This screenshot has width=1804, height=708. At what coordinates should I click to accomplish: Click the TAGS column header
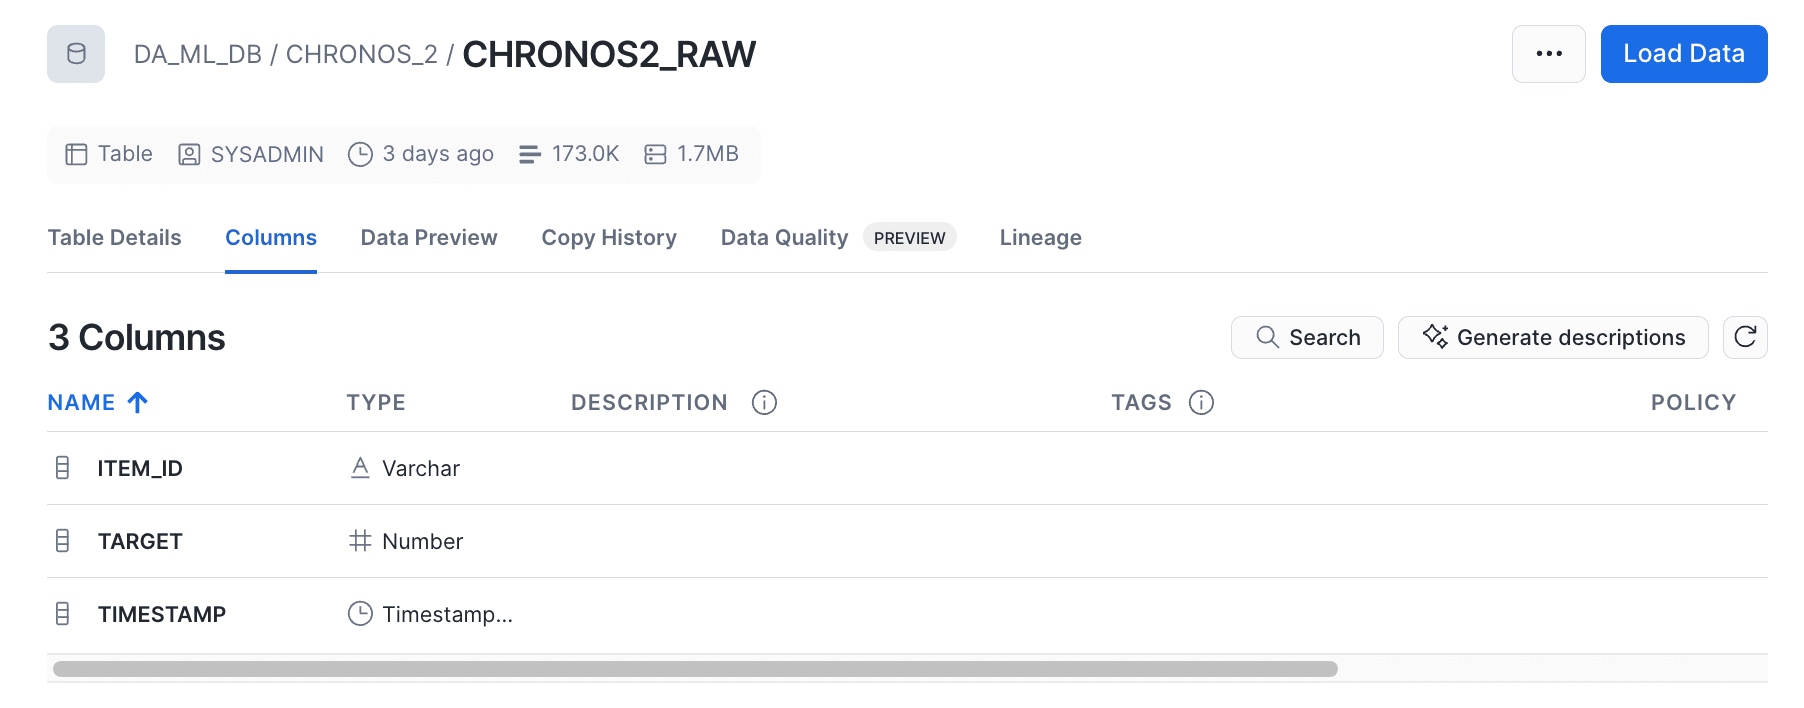tap(1141, 403)
